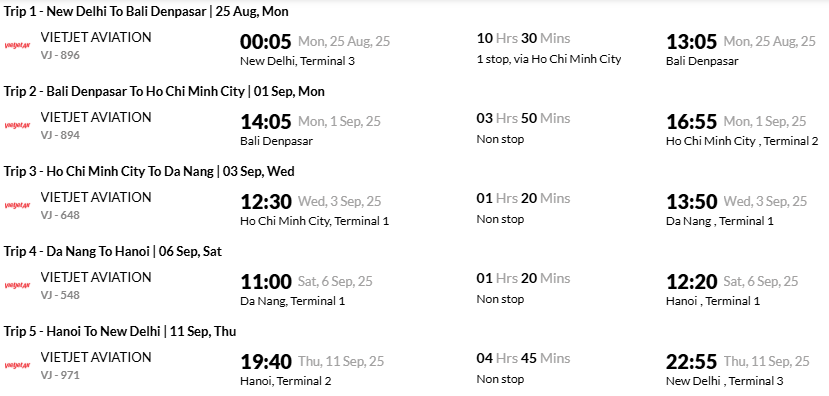
Task: Select Trip 2 Bali Denpasar To Ho Chi Minh City heading
Action: point(164,91)
